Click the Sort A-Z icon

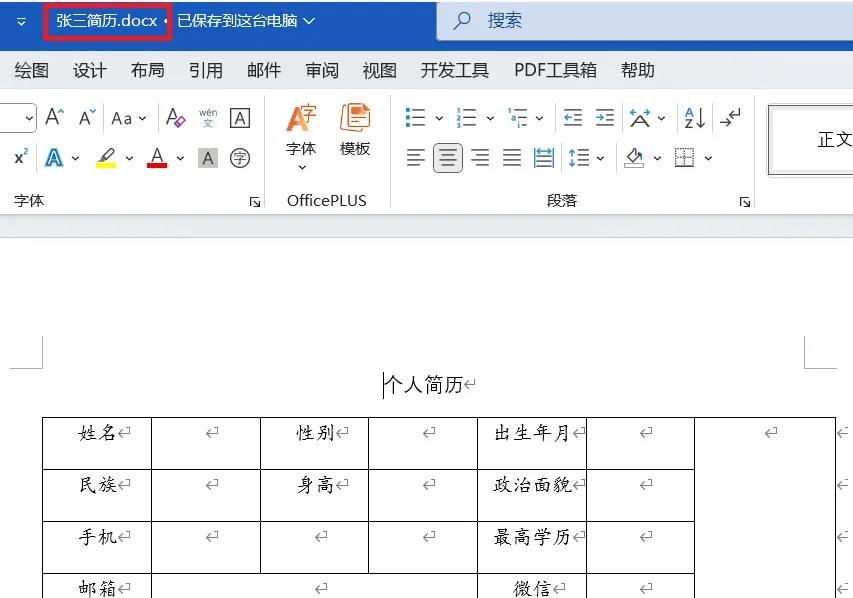point(695,118)
